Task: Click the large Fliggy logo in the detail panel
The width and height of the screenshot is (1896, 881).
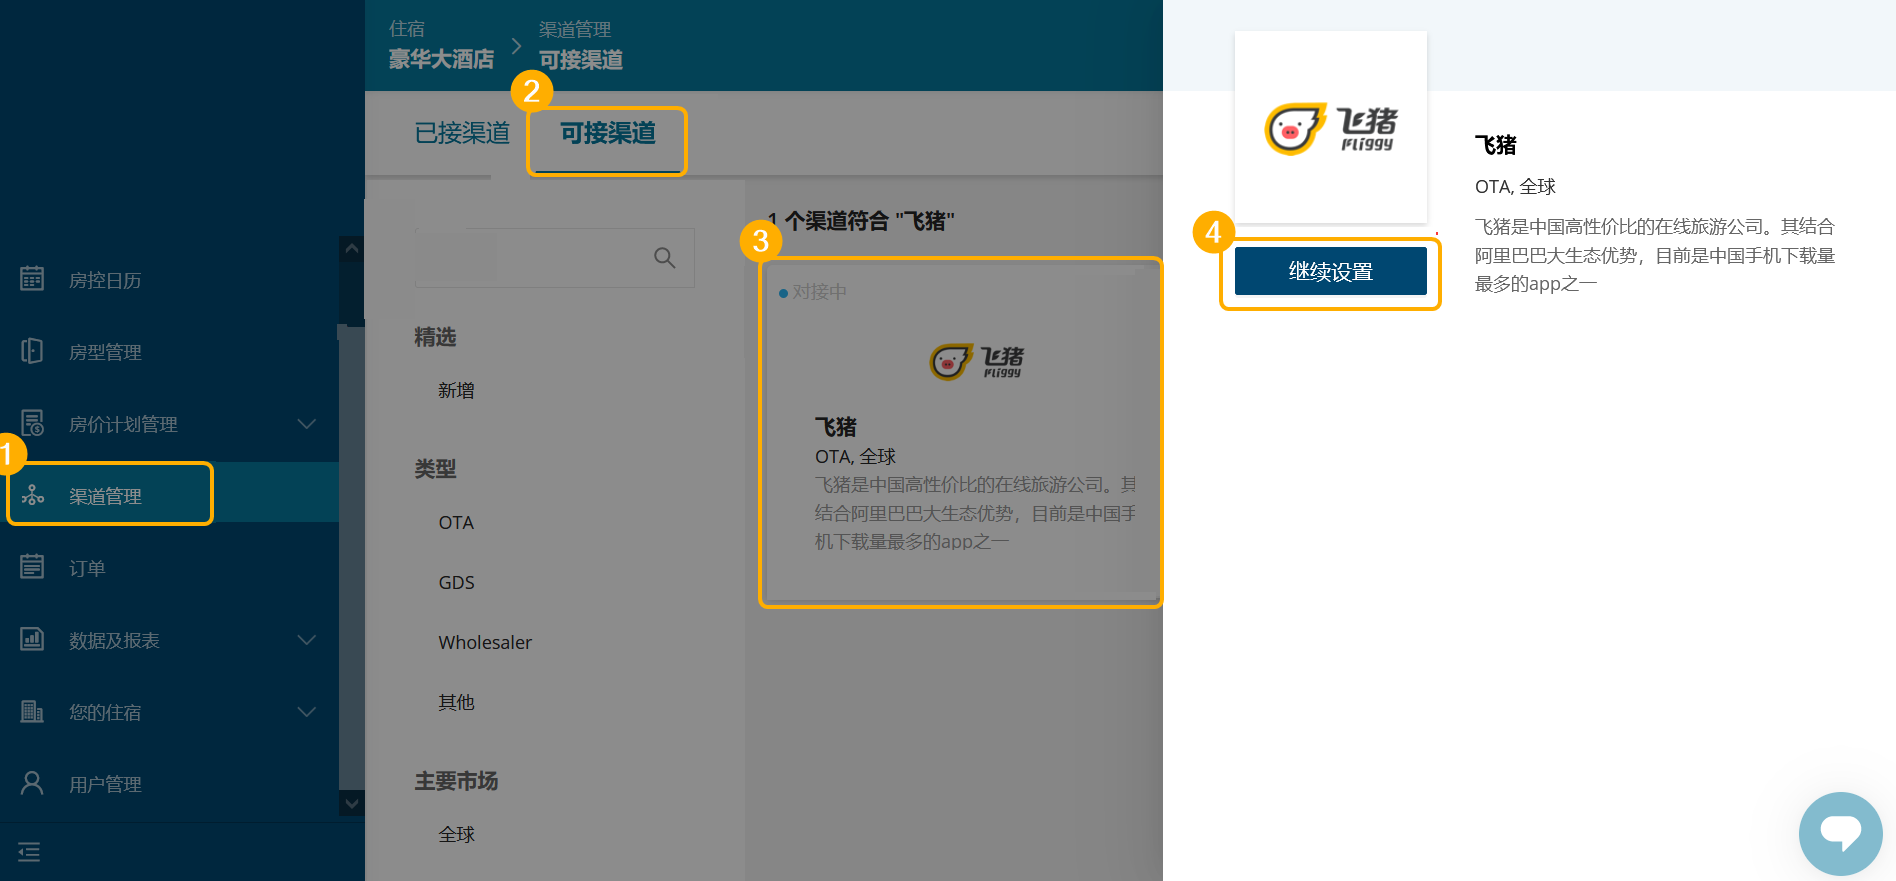Action: (1331, 129)
